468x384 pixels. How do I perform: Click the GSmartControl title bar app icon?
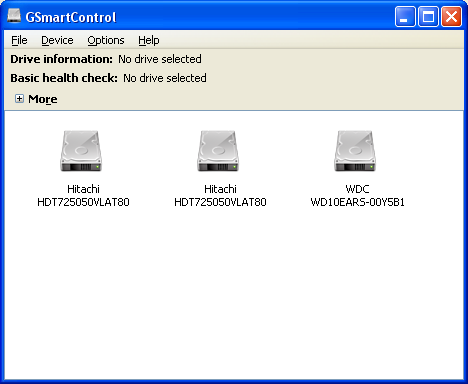point(14,16)
